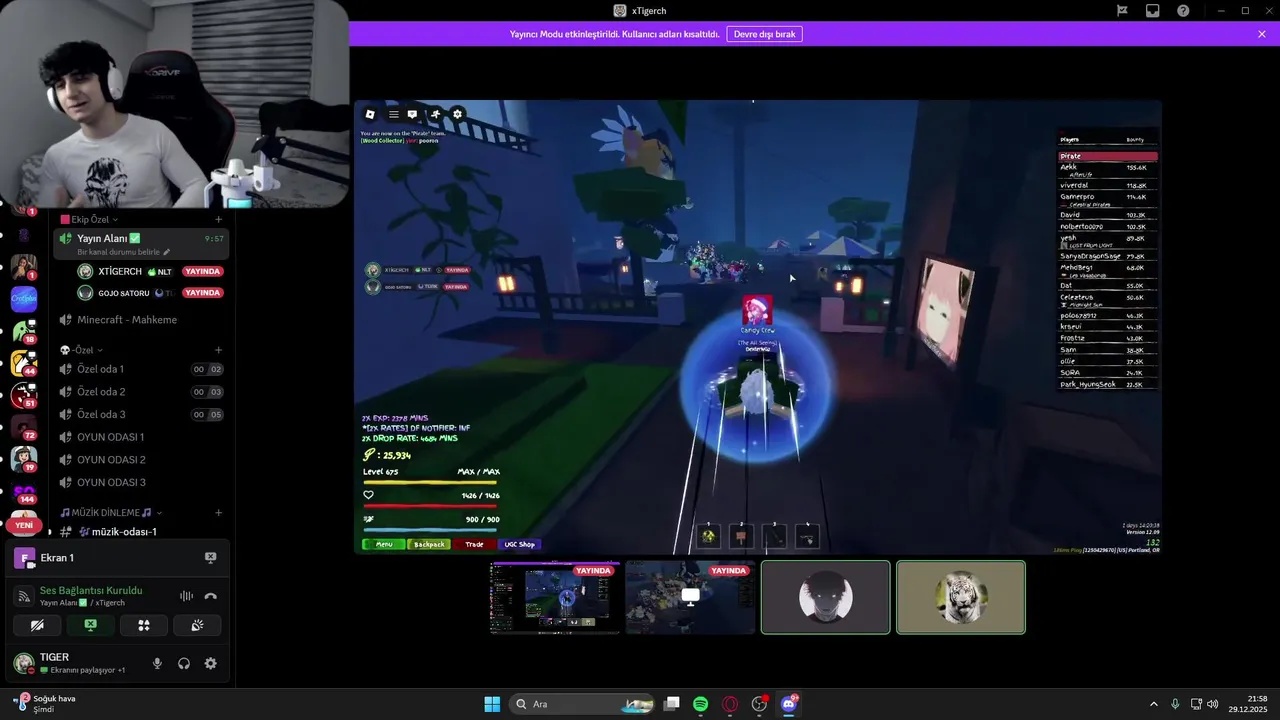The width and height of the screenshot is (1280, 720).
Task: Select the first YAYINDA stream thumbnail
Action: (555, 597)
